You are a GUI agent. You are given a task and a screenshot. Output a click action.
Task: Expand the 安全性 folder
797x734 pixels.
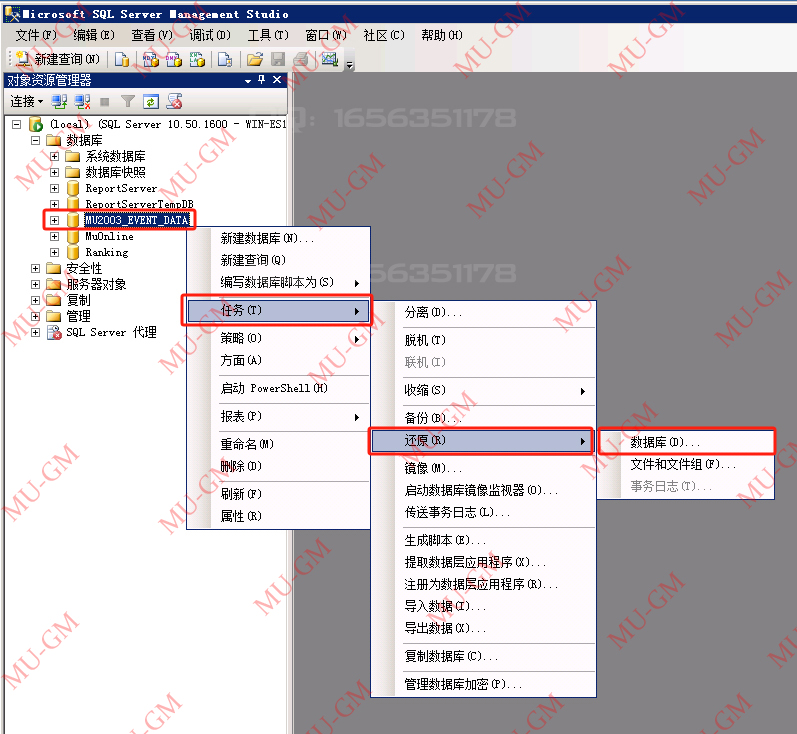click(35, 268)
